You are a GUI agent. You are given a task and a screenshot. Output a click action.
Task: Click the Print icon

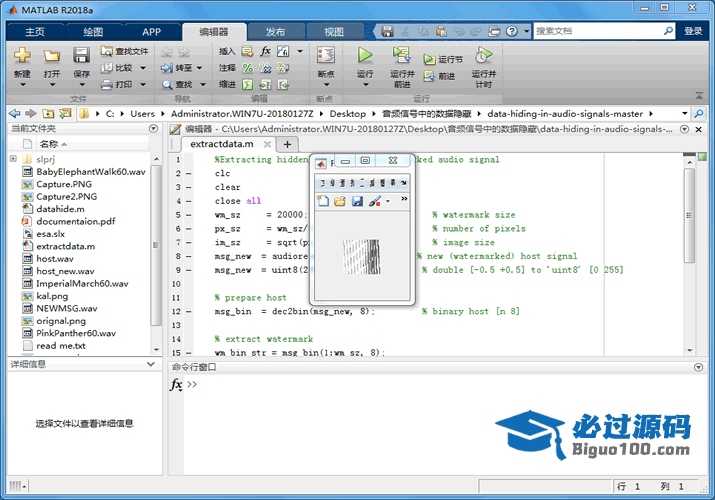click(x=107, y=85)
